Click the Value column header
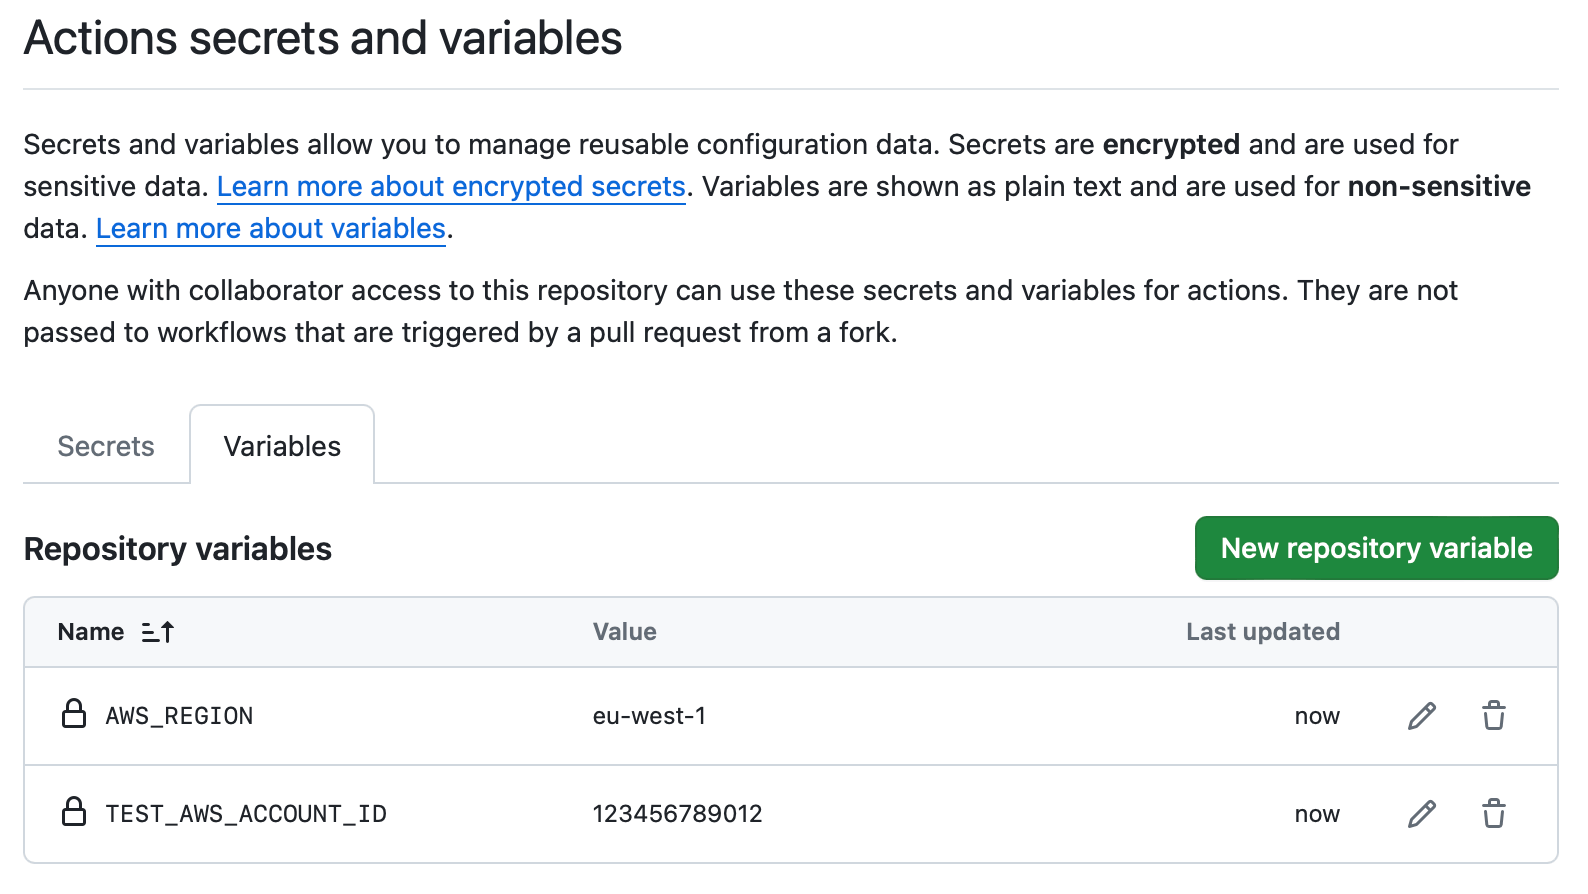Screen dimensions: 1588x894 (x=624, y=631)
